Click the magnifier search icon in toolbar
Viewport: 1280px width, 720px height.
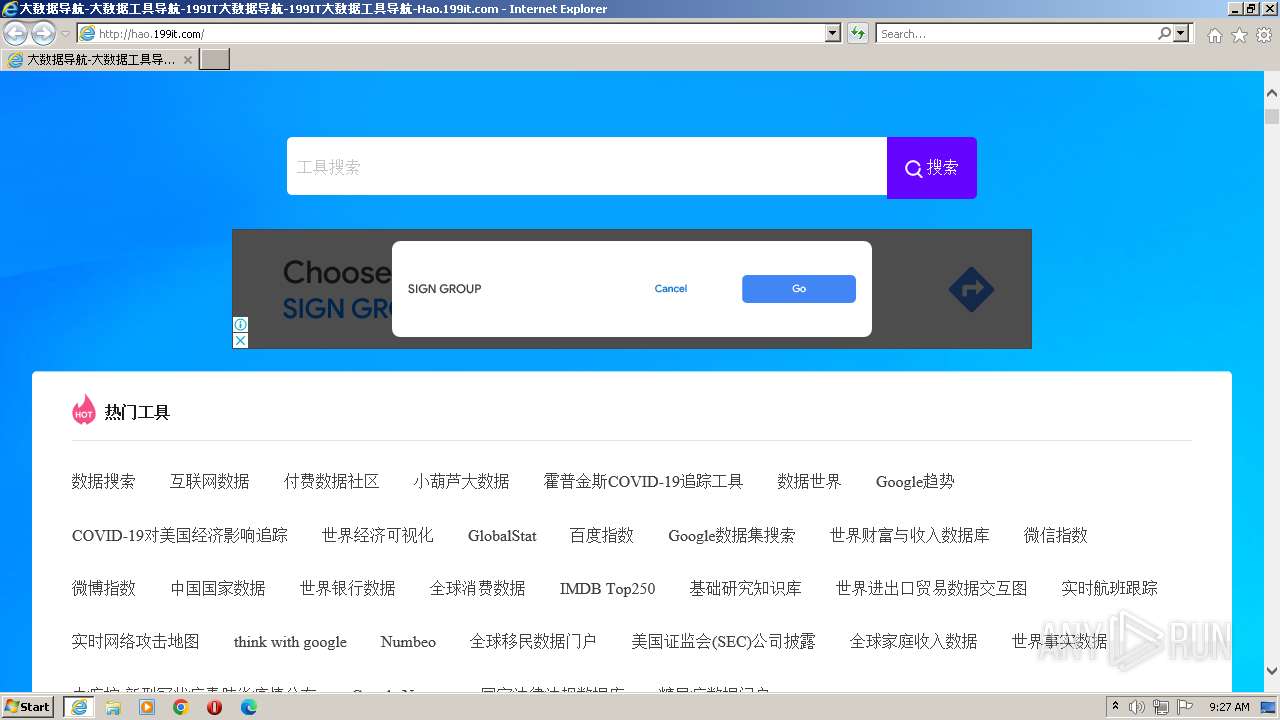click(1164, 34)
